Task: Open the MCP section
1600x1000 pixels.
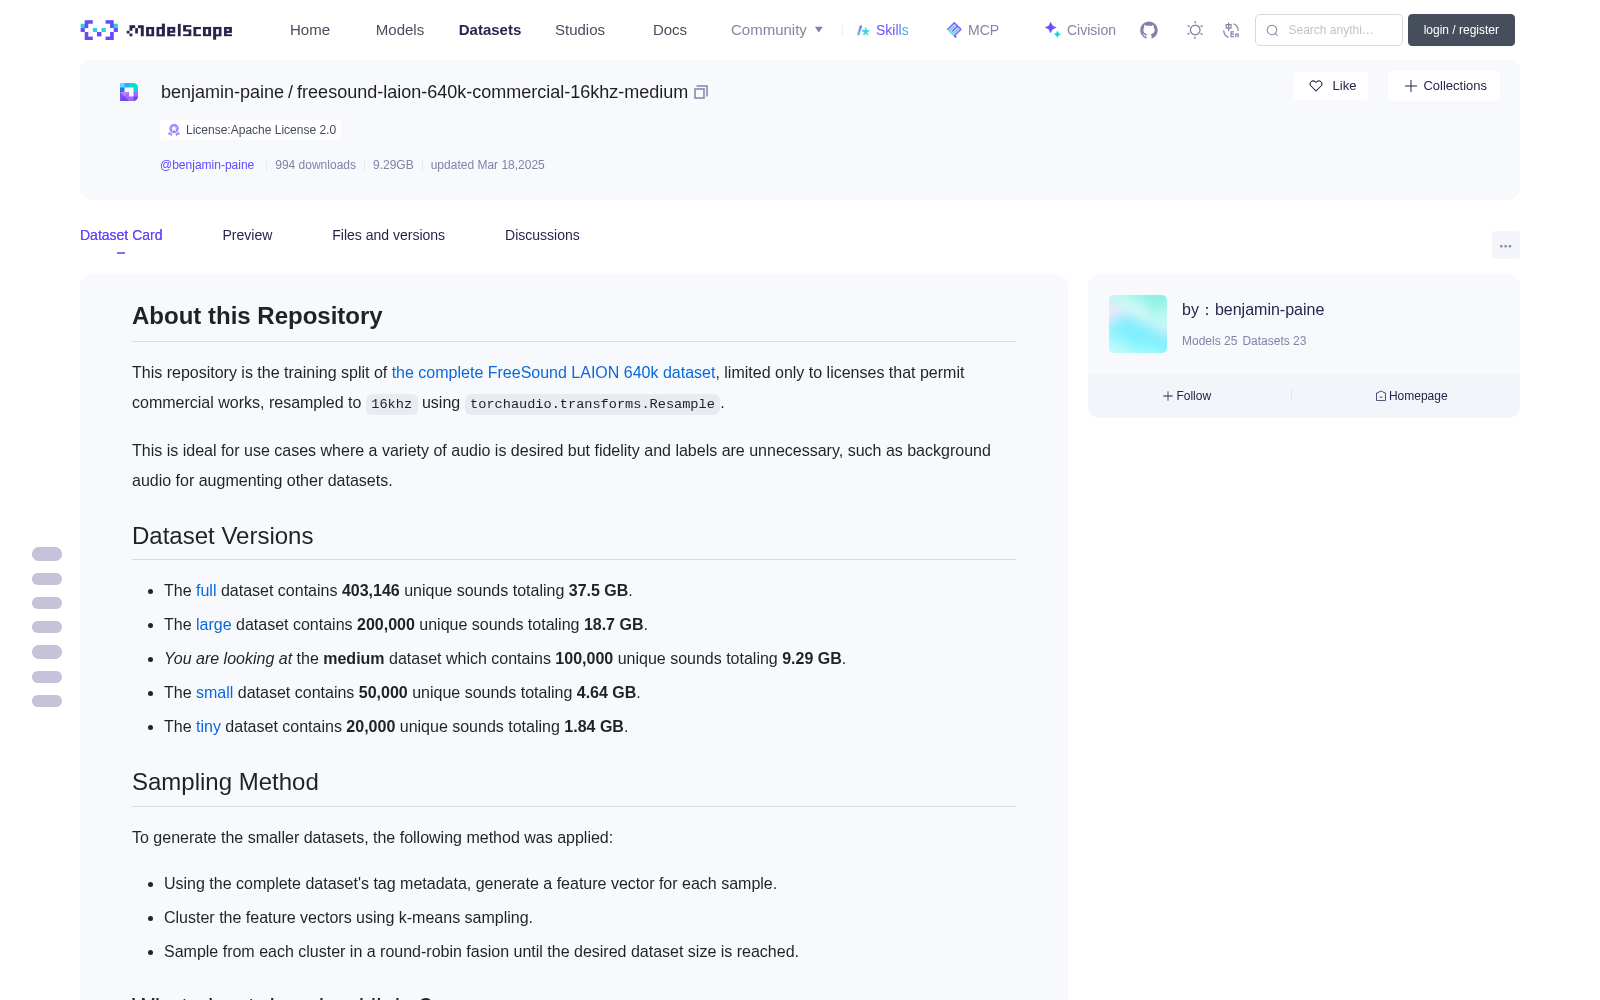Action: 973,30
